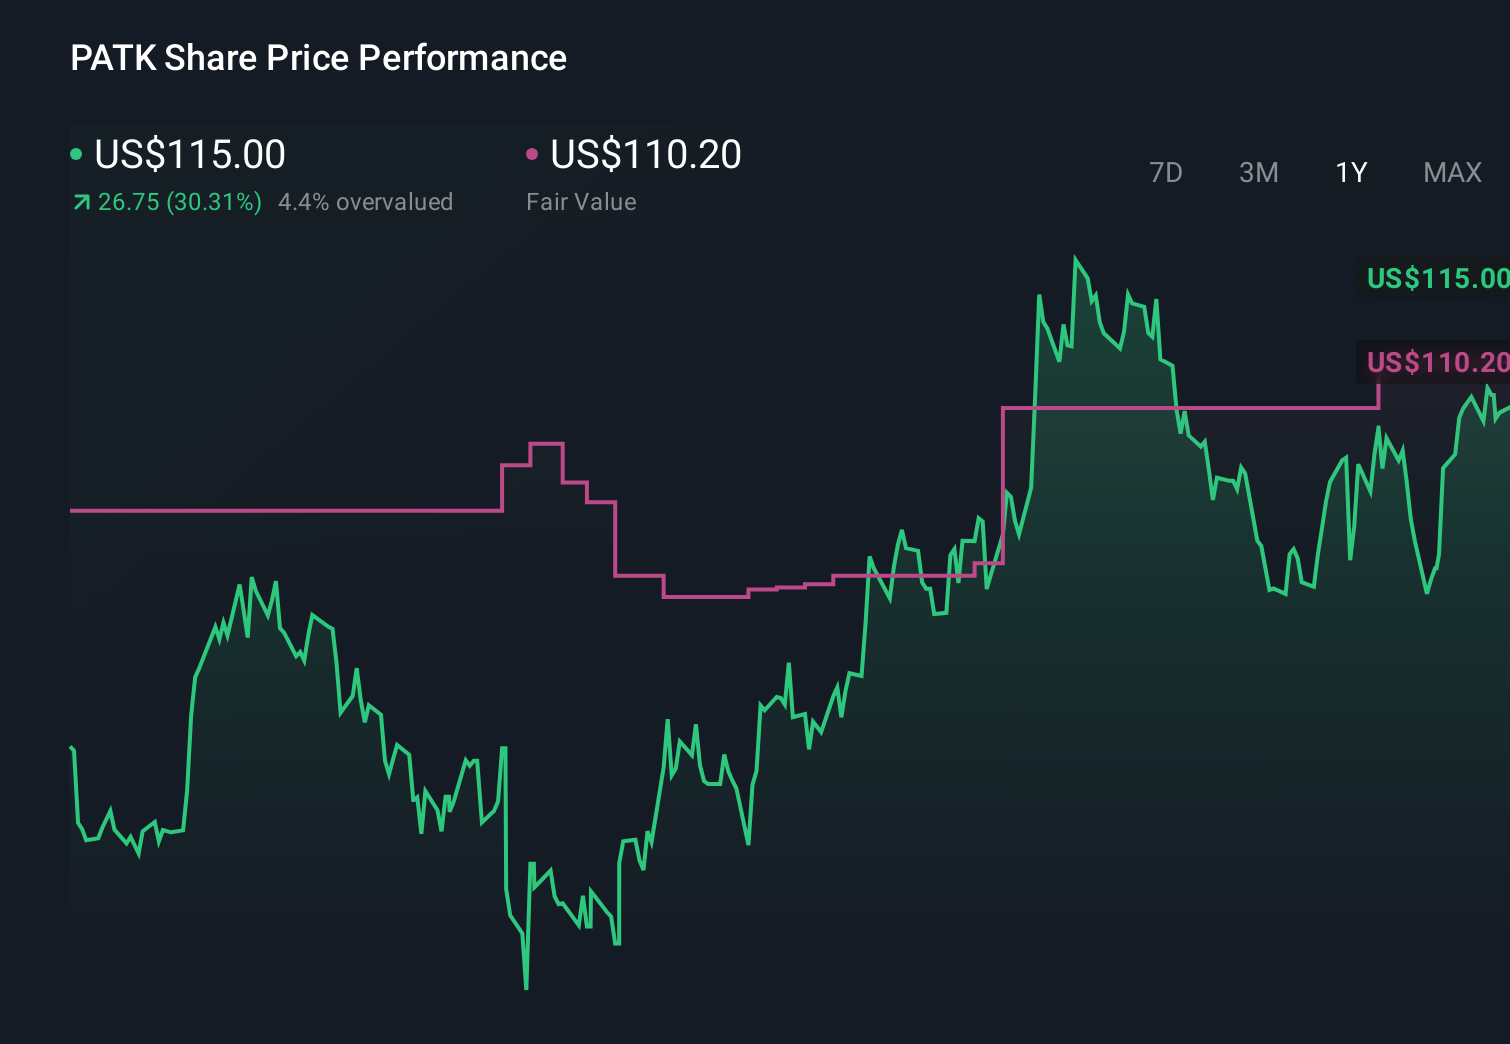Select the US$110.20 fair value tag on the right
1510x1044 pixels.
pos(1435,363)
